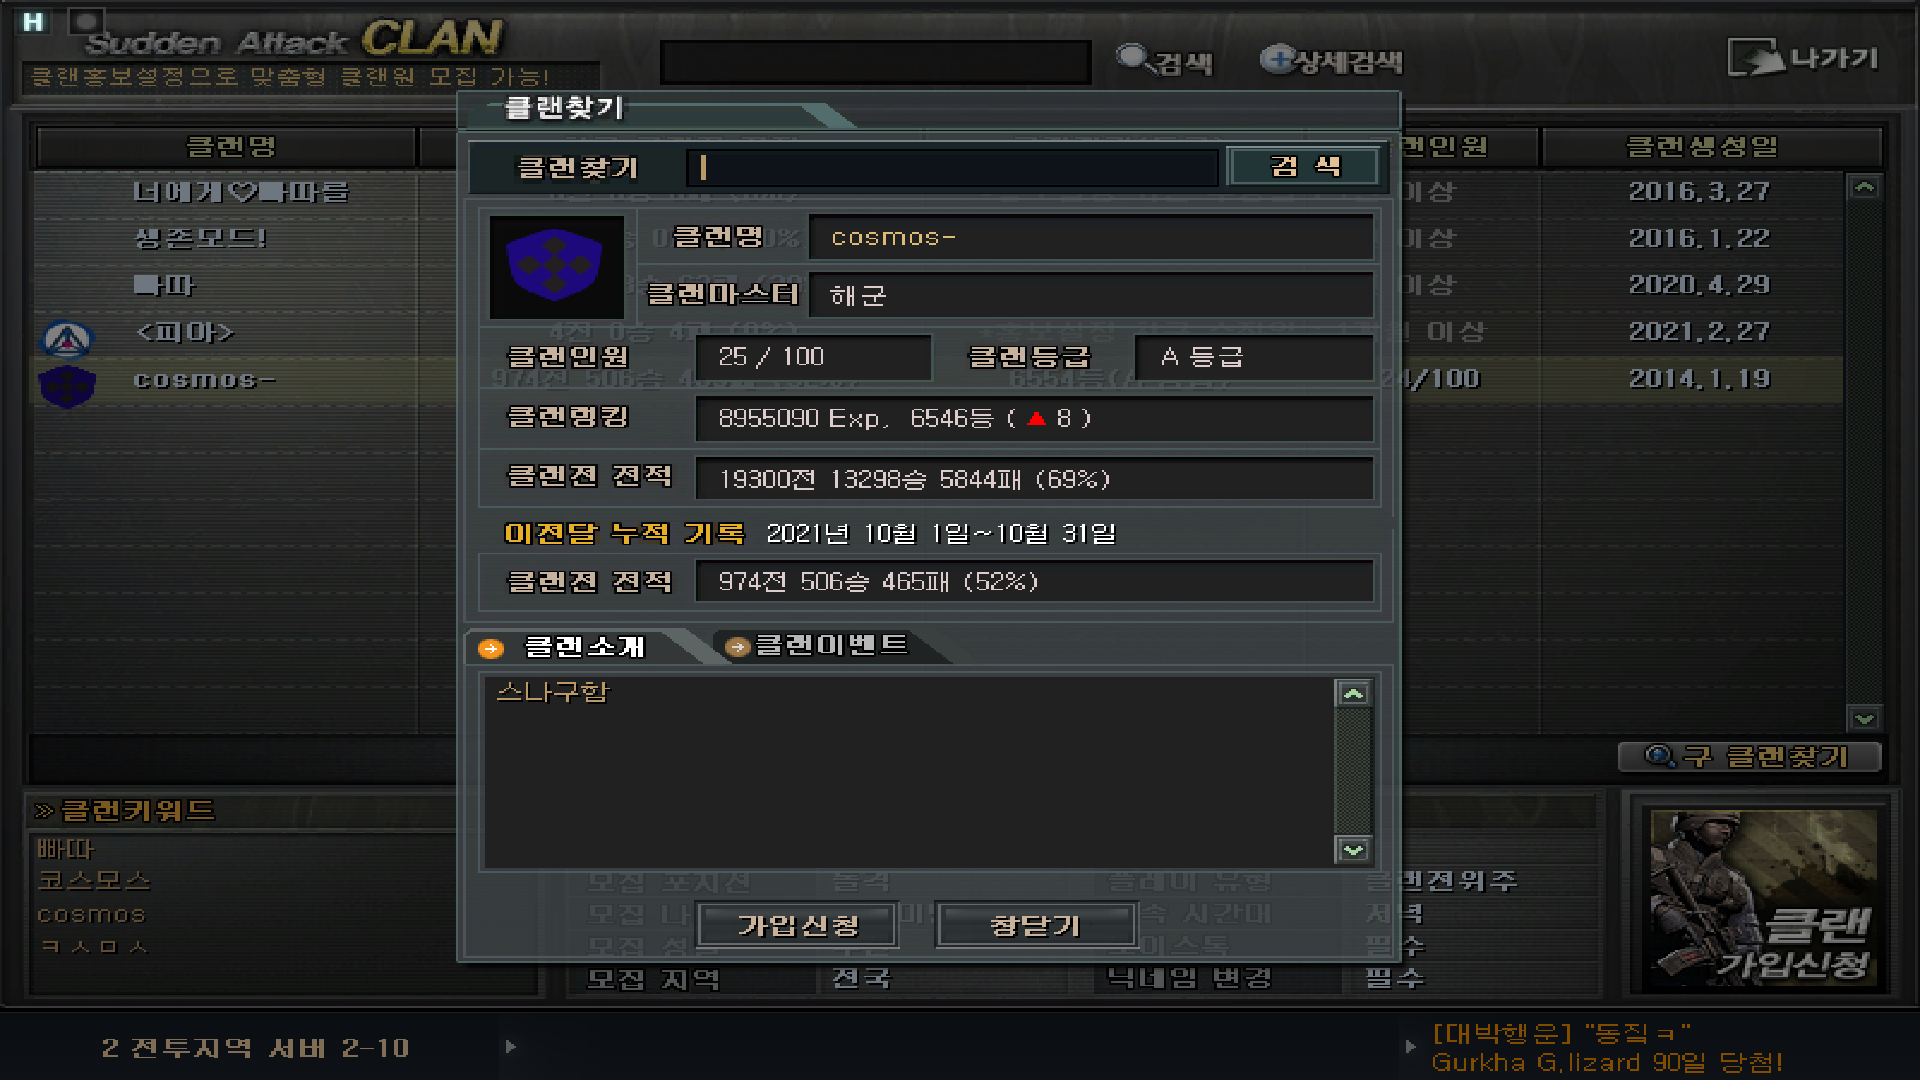Click the 창닫기 close window button

1036,925
